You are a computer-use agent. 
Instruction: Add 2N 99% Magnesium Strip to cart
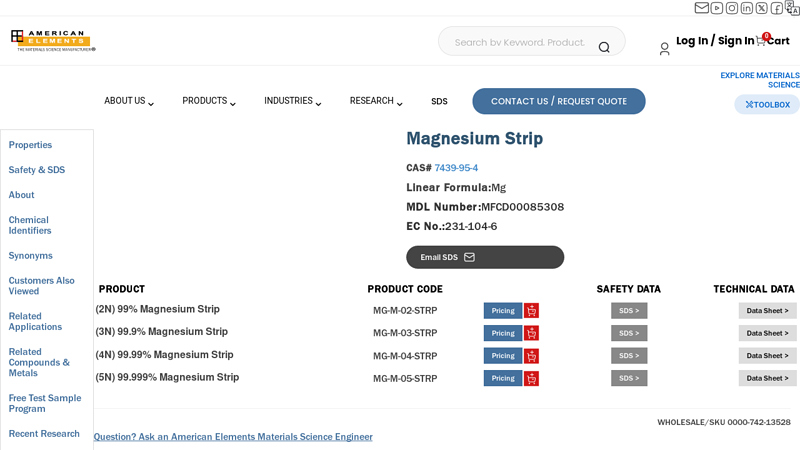click(x=531, y=311)
